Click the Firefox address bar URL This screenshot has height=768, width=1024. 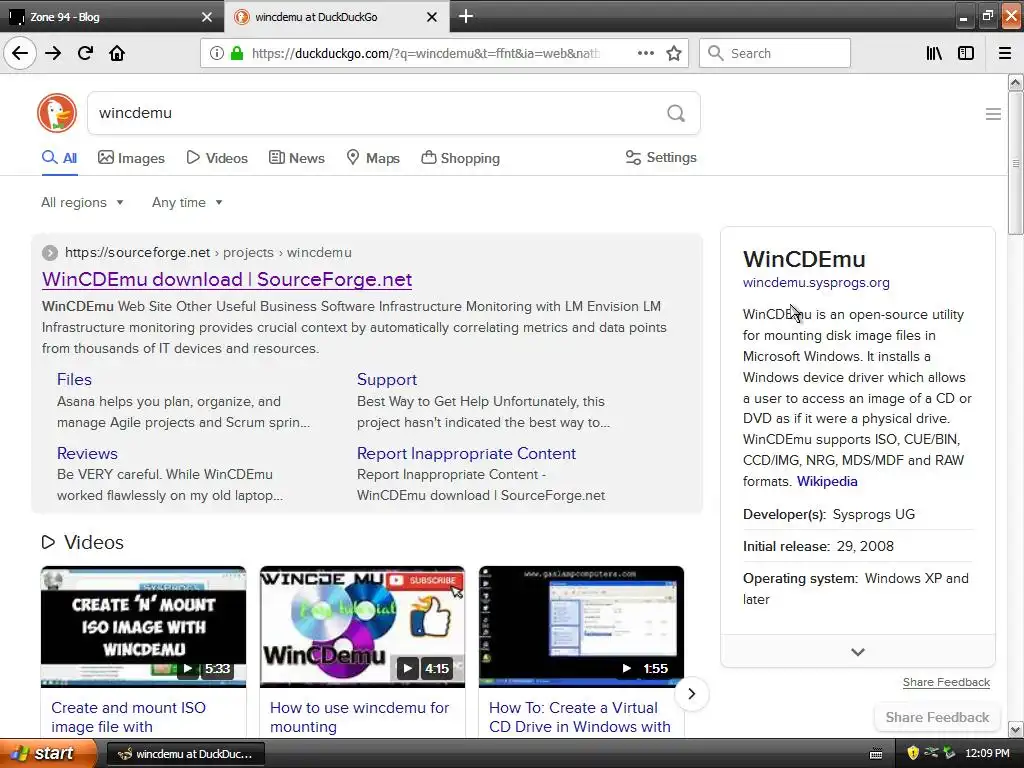425,54
